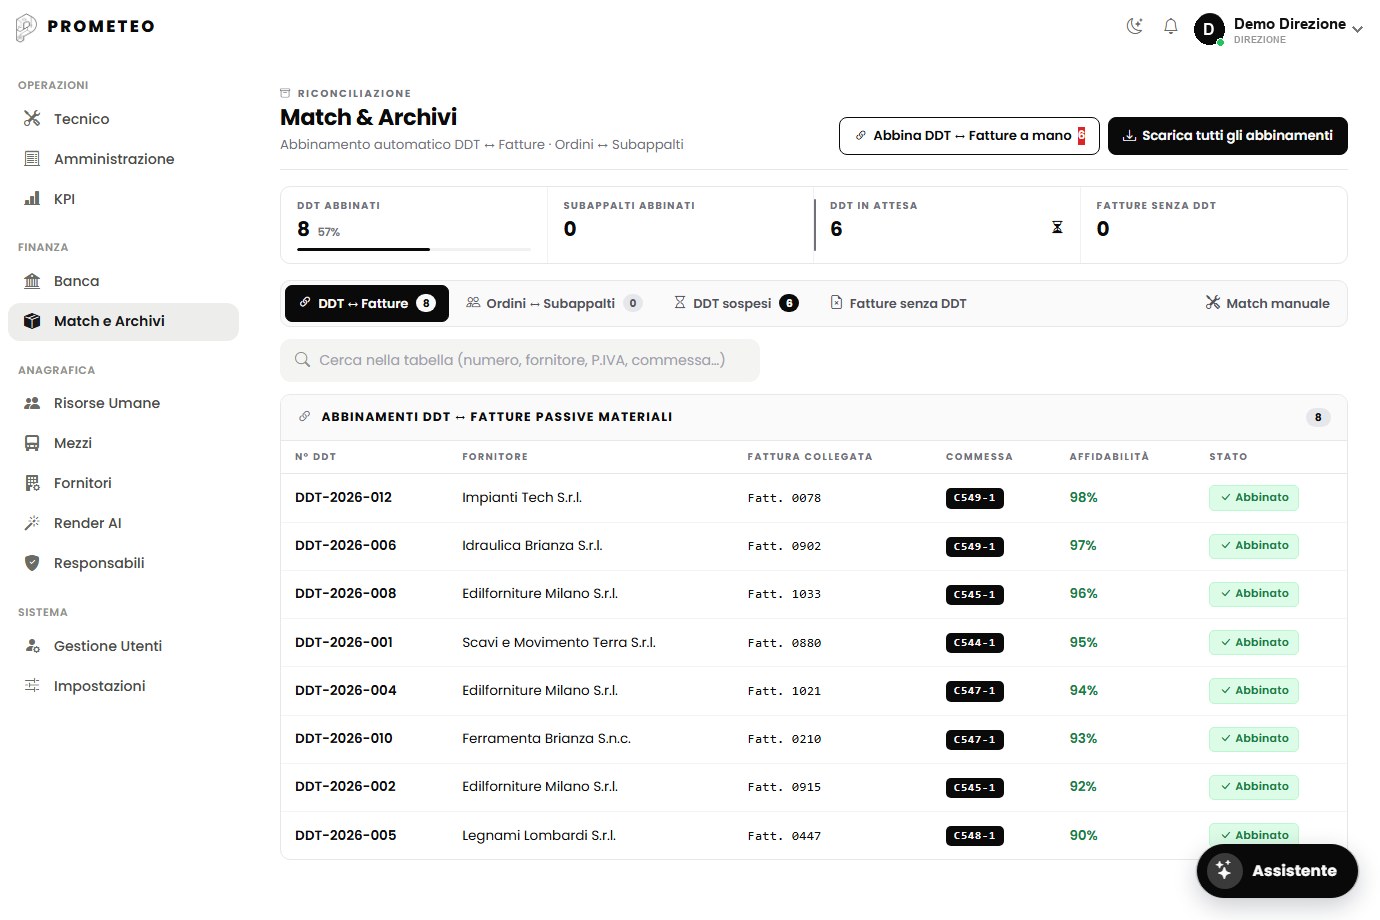Click the DDT in attesa hourglass icon
Image resolution: width=1380 pixels, height=920 pixels.
point(1057,228)
